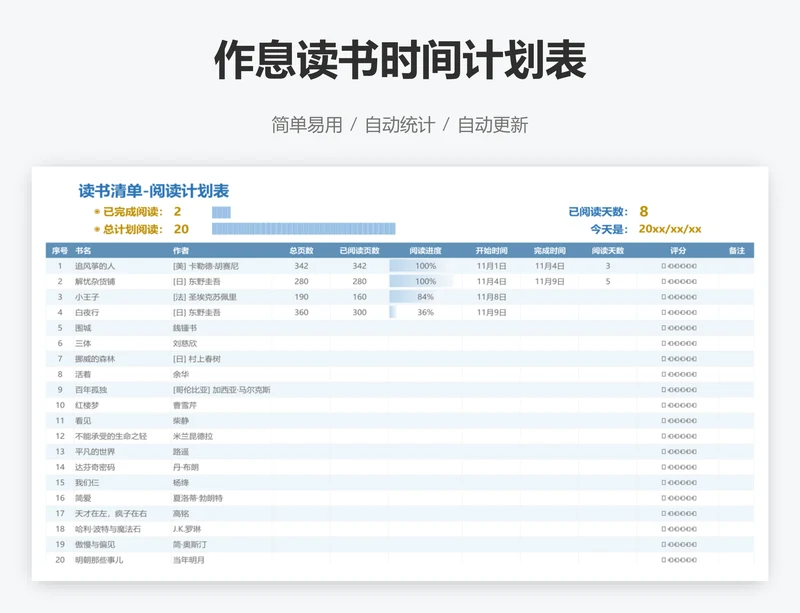
Task: Select the 评分 column header
Action: click(x=678, y=251)
